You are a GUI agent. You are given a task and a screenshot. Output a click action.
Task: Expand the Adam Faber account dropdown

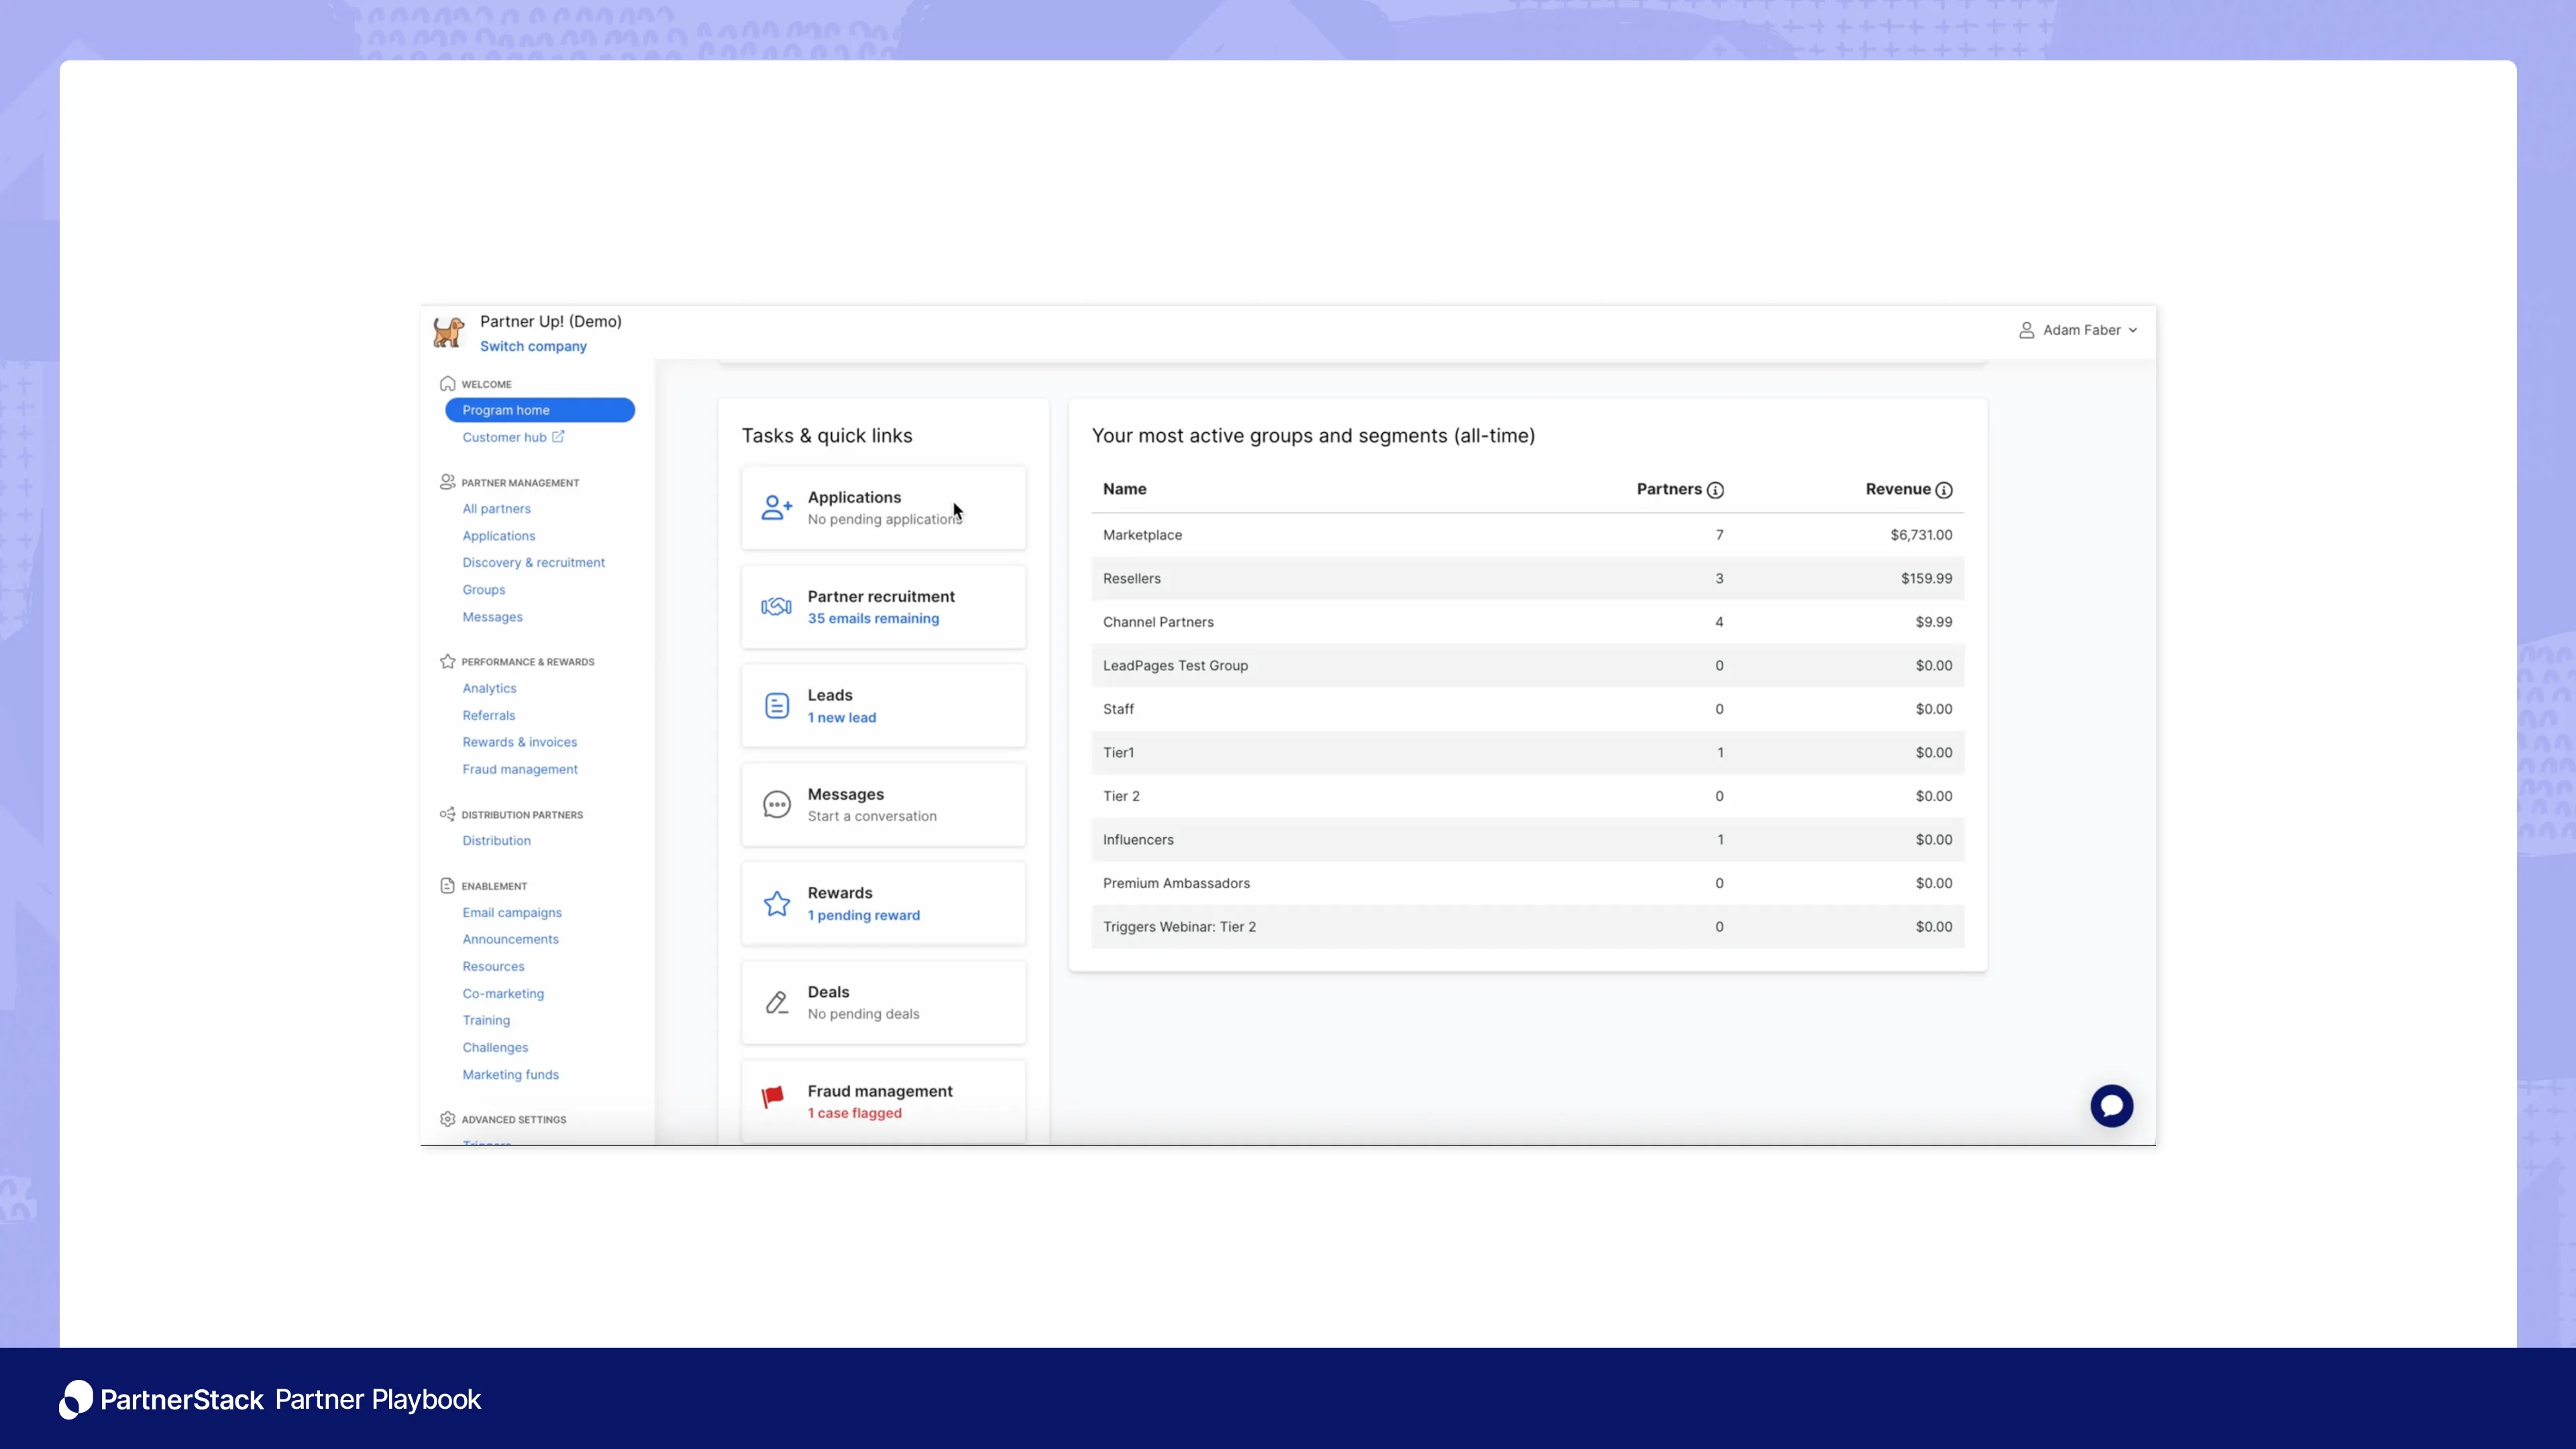2078,330
